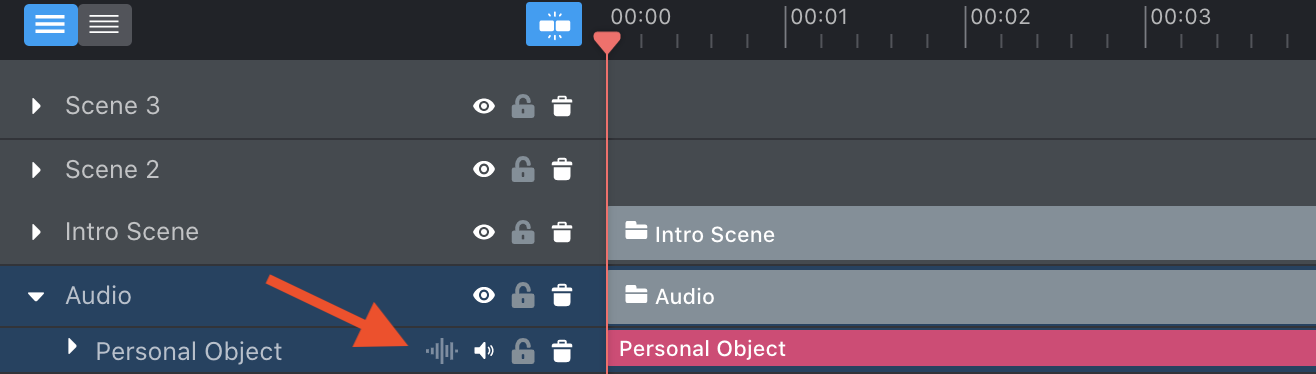Collapse the Audio group
Screen dimensions: 1316x374
(37, 296)
